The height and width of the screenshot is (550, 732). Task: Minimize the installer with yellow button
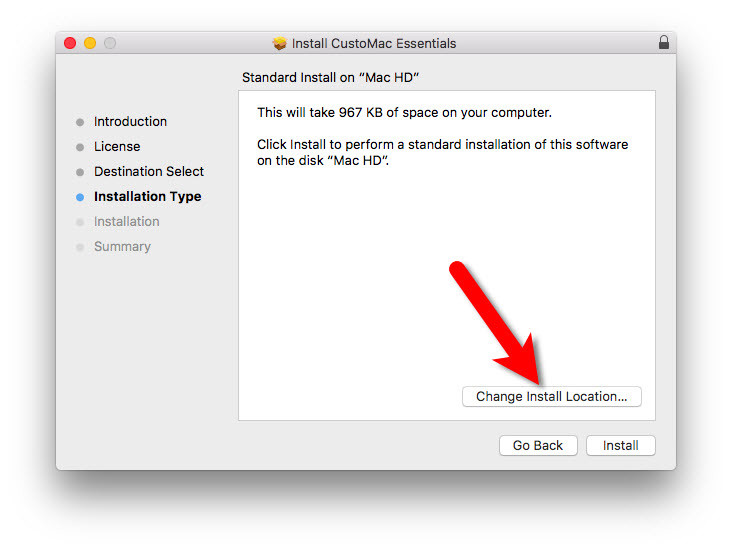pyautogui.click(x=90, y=43)
